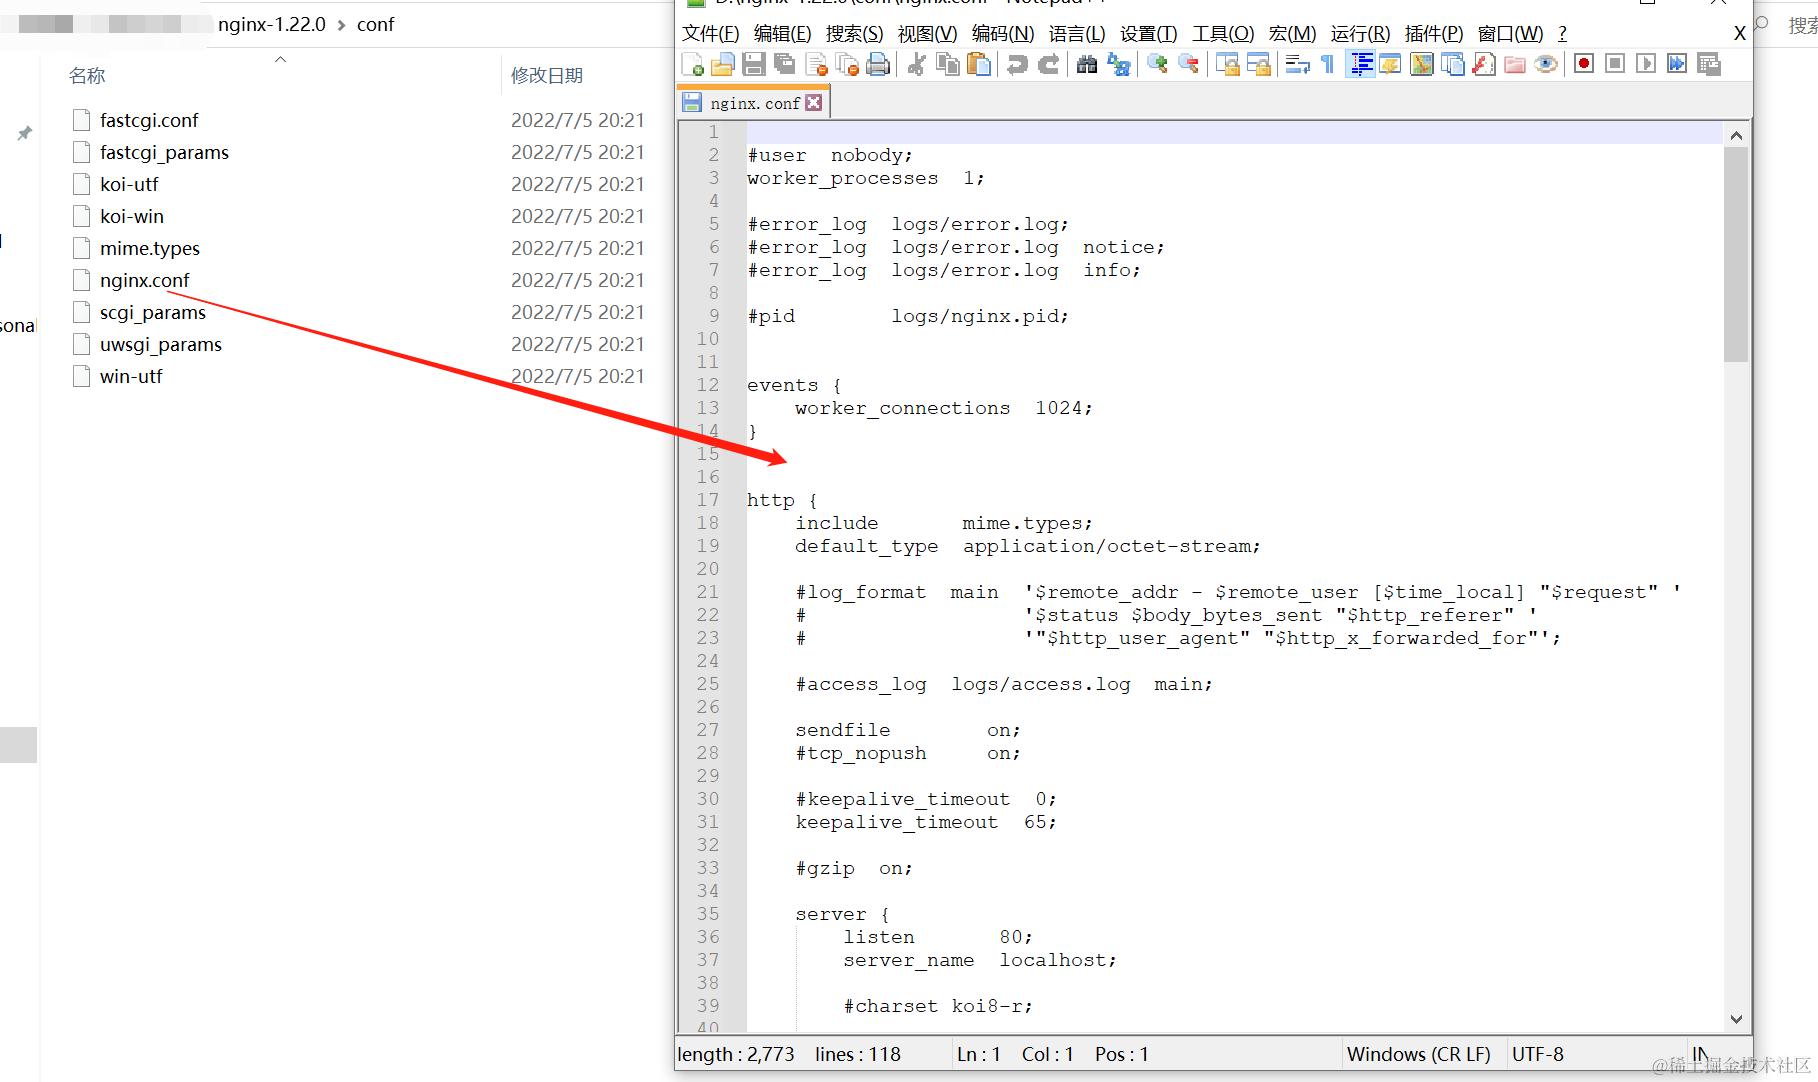Click the editor vertical scrollbar thumb

click(x=1736, y=254)
